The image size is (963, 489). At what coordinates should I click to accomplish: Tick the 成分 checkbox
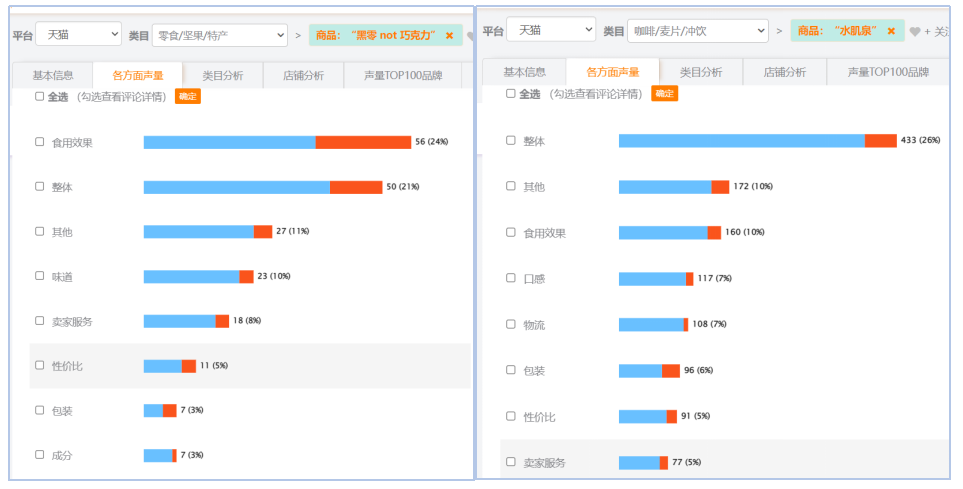(x=40, y=455)
